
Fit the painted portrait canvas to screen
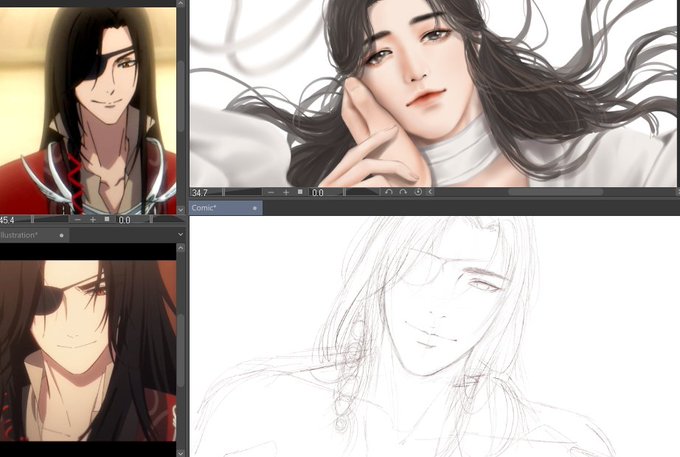[x=300, y=192]
